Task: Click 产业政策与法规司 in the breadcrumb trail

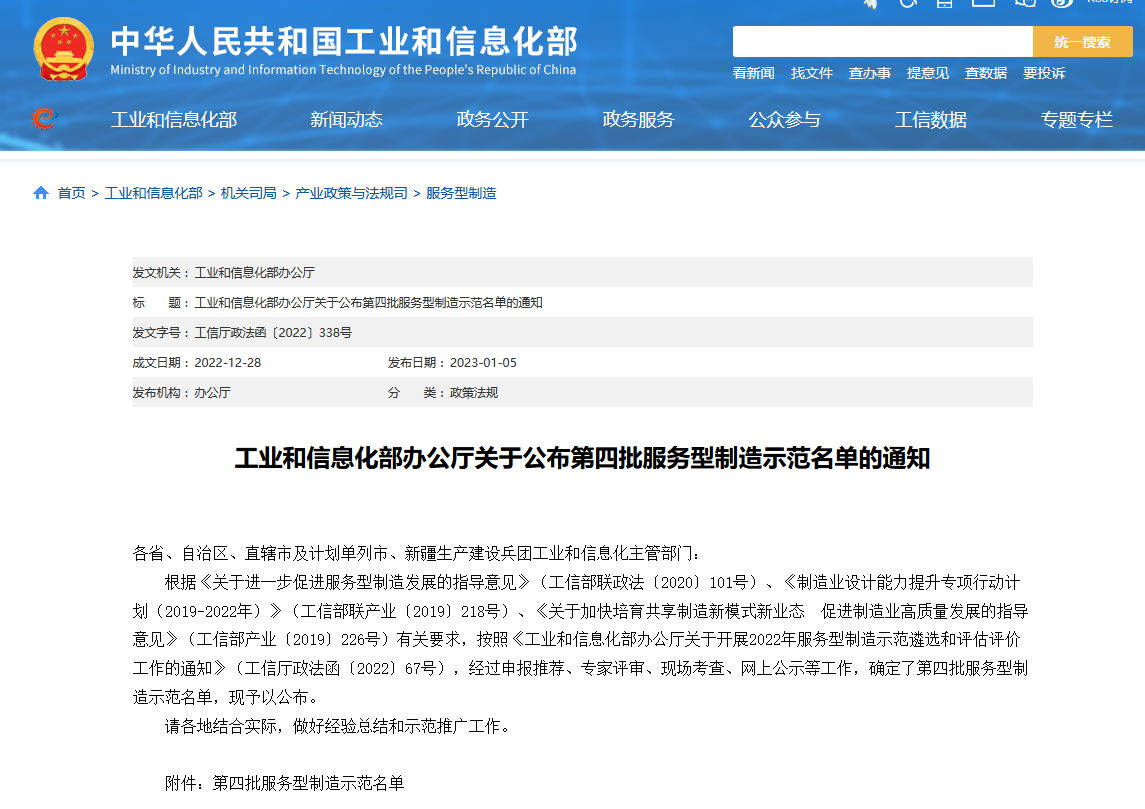Action: tap(351, 193)
